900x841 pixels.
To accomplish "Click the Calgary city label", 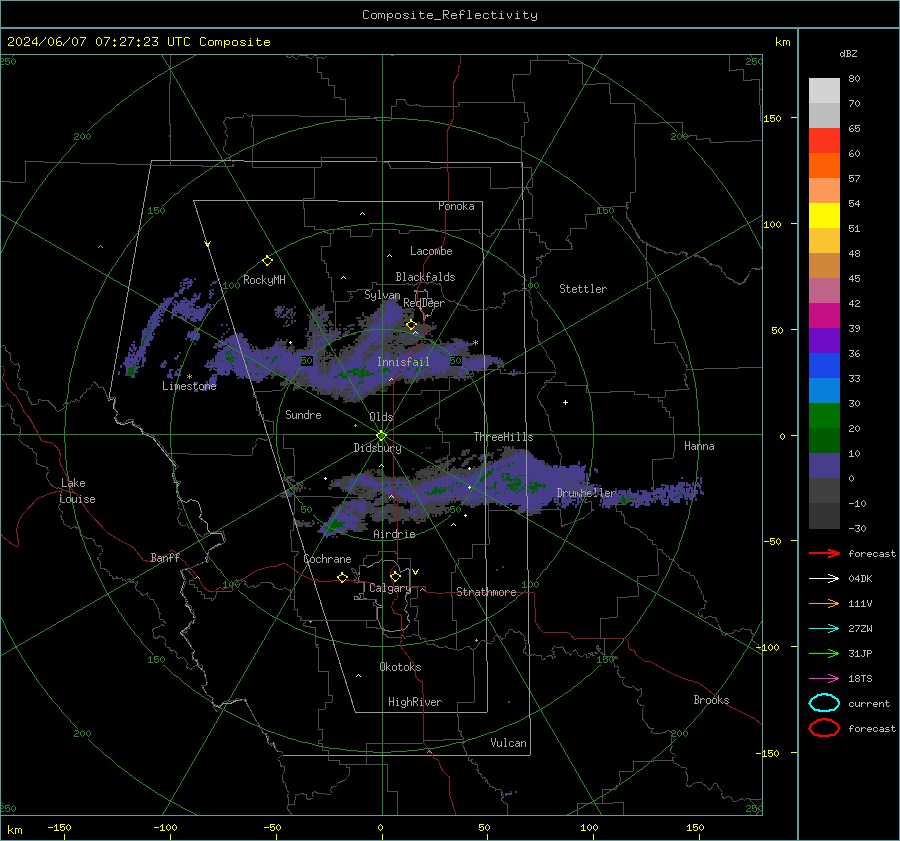I will pyautogui.click(x=390, y=588).
